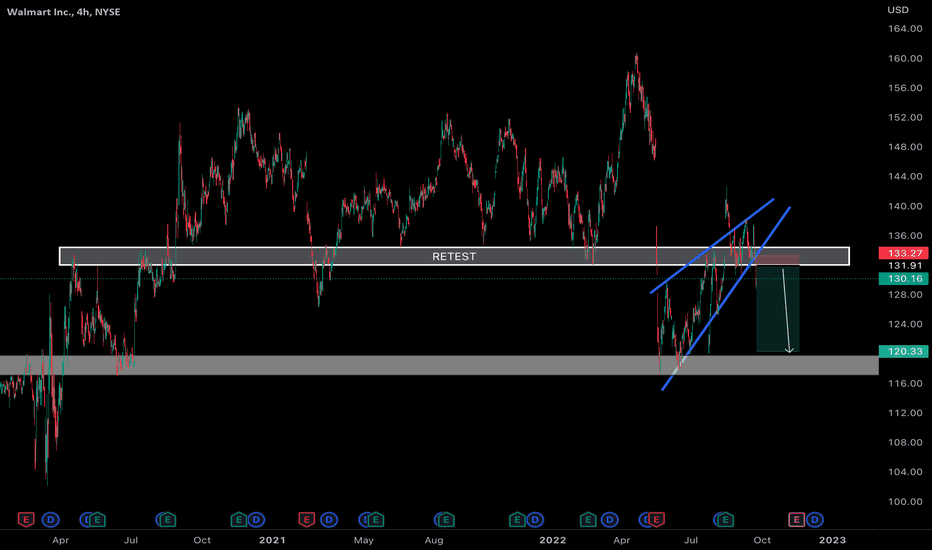Click green earnings E marker left of 2022
This screenshot has width=932, height=550.
tap(517, 520)
